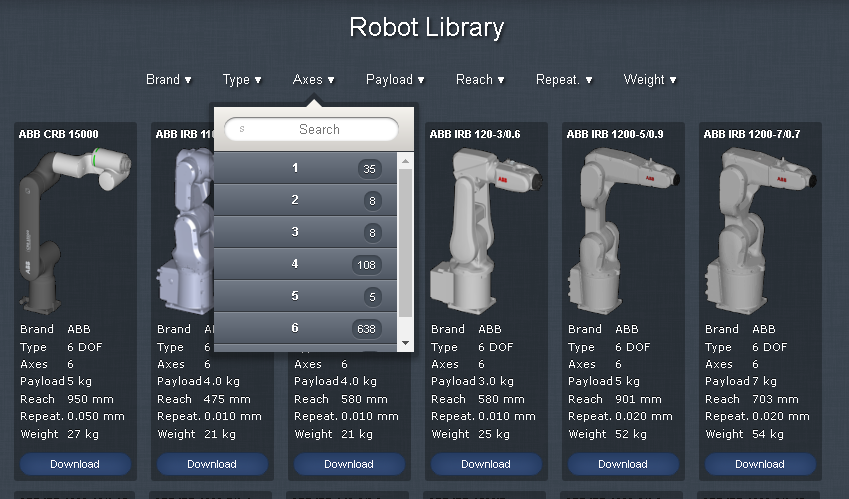Open the Repeat. filter dropdown
This screenshot has width=849, height=499.
click(x=564, y=80)
